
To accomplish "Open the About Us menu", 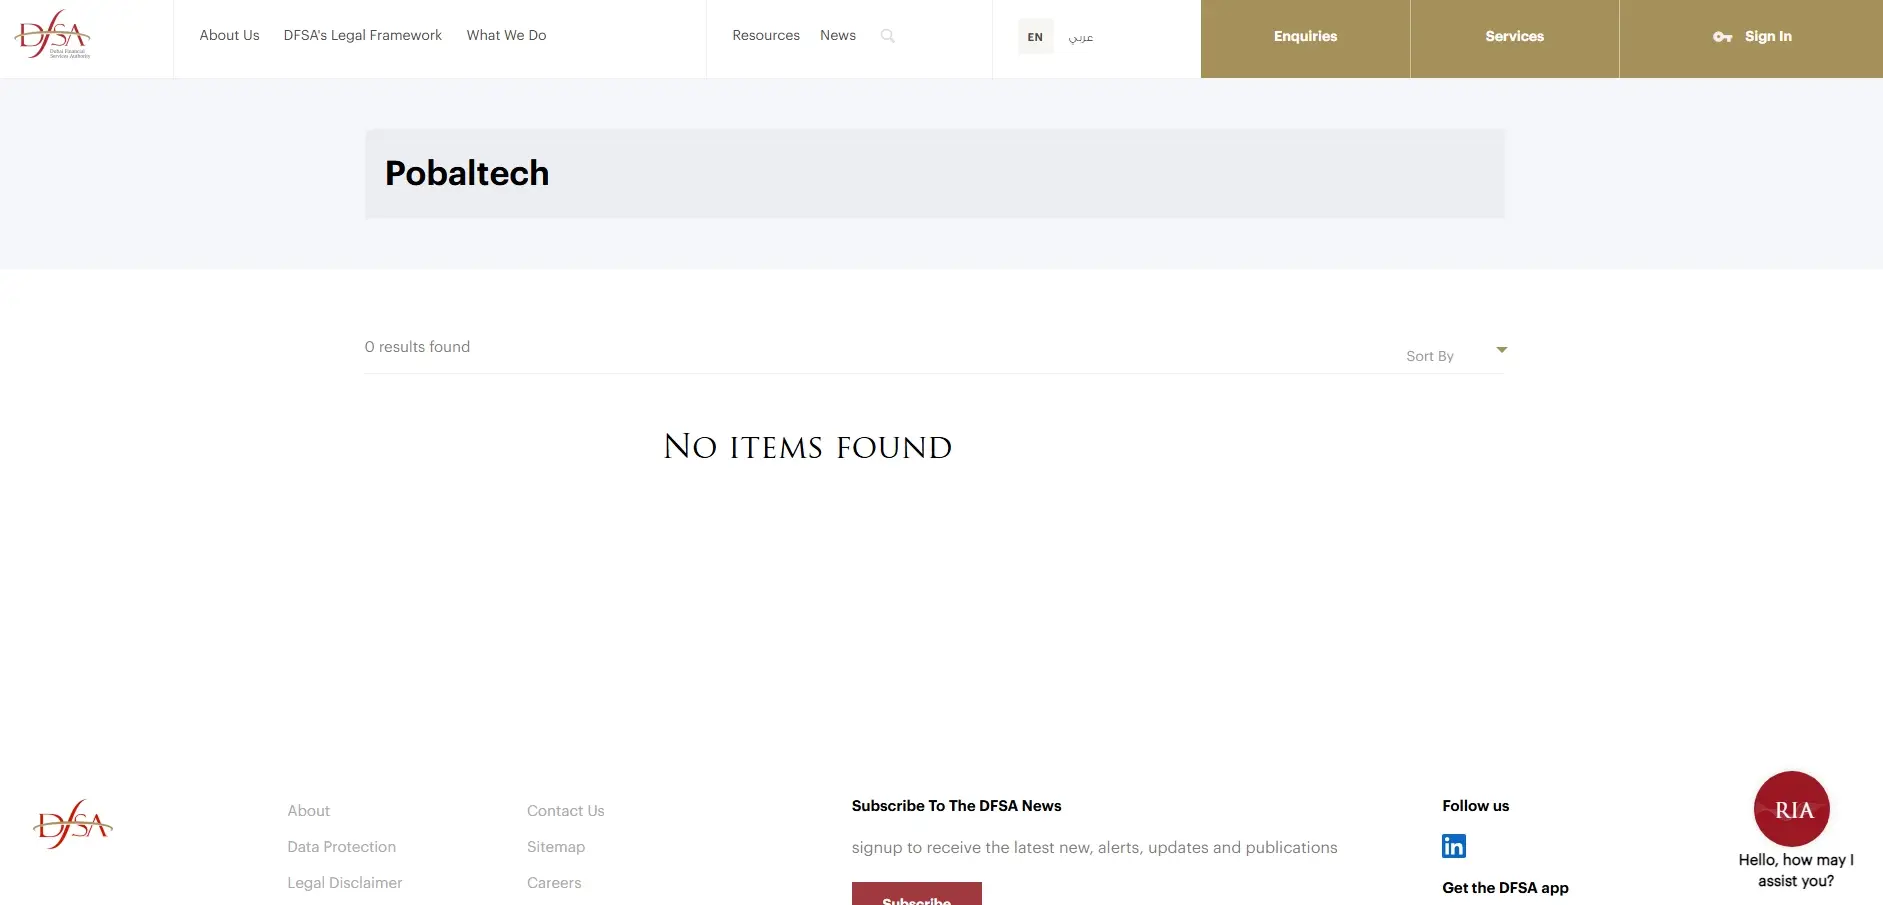I will coord(229,35).
